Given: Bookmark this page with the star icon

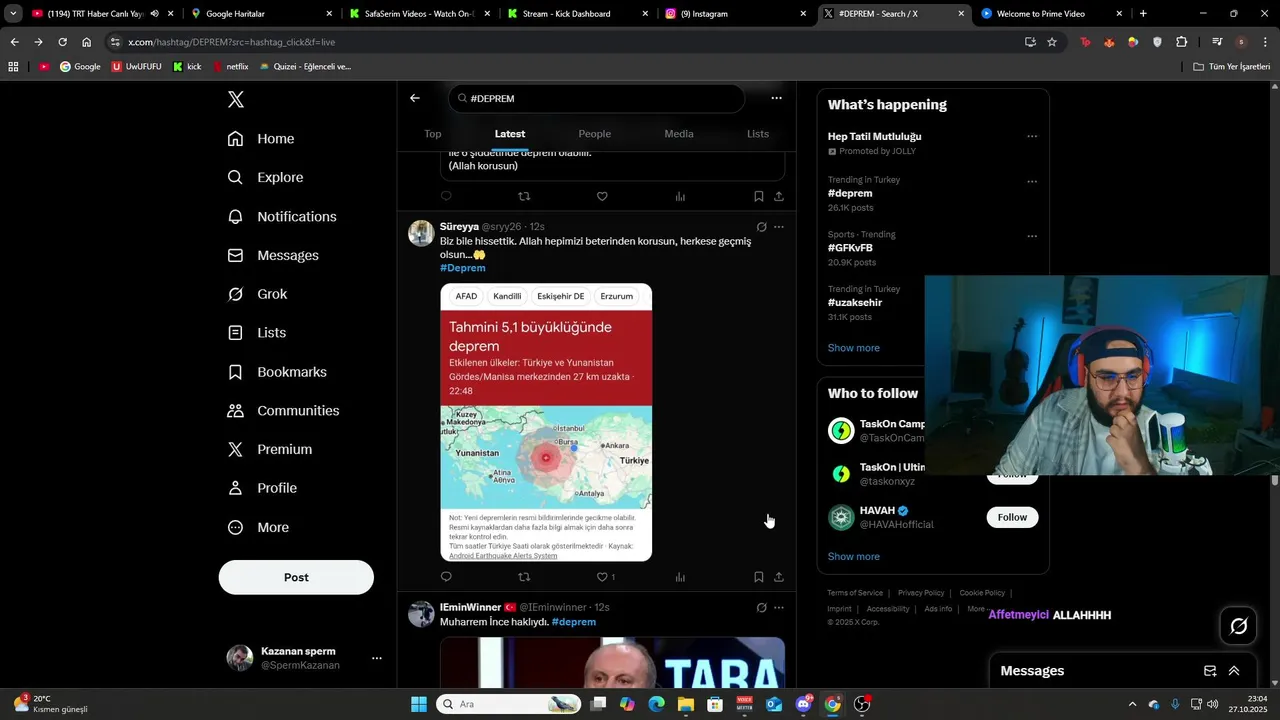Looking at the screenshot, I should point(1052,42).
